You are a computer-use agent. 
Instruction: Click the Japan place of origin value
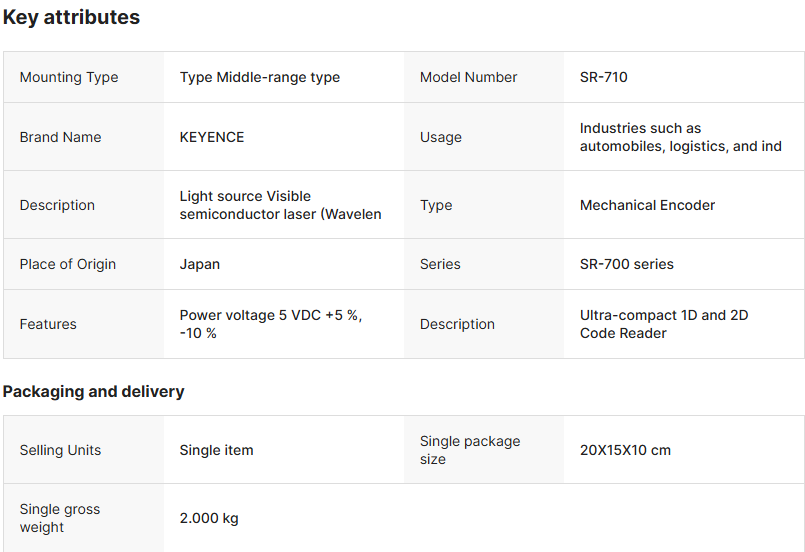coord(200,264)
